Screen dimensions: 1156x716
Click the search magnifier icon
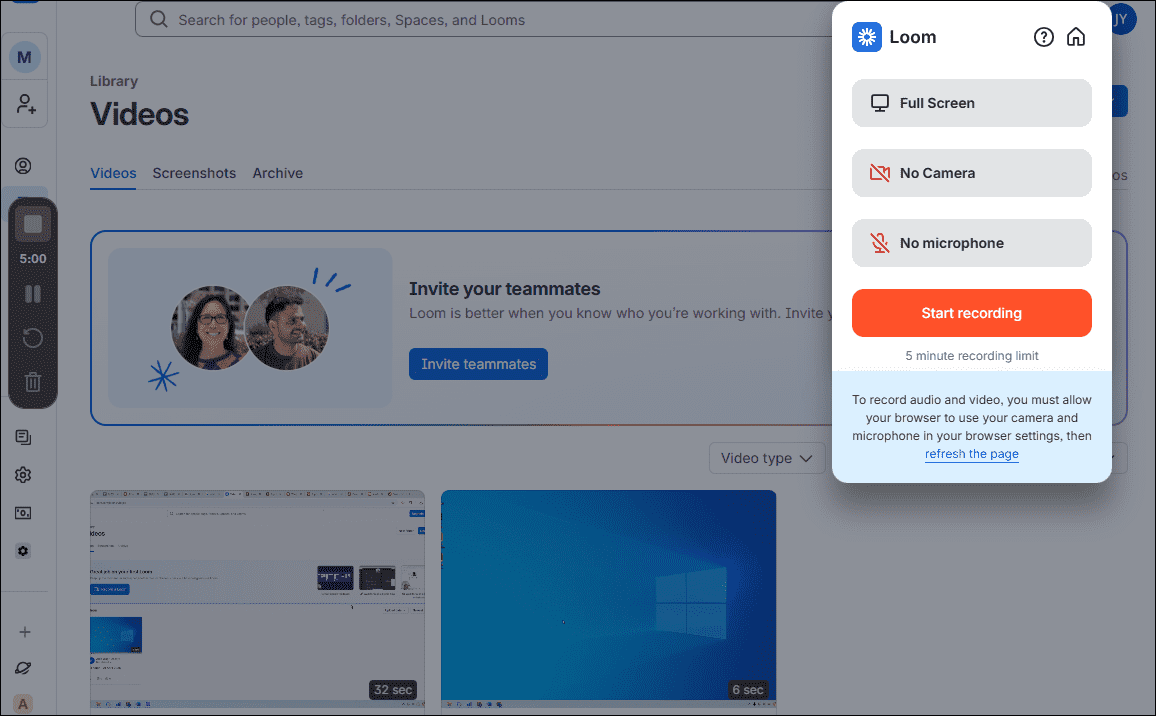click(x=159, y=19)
